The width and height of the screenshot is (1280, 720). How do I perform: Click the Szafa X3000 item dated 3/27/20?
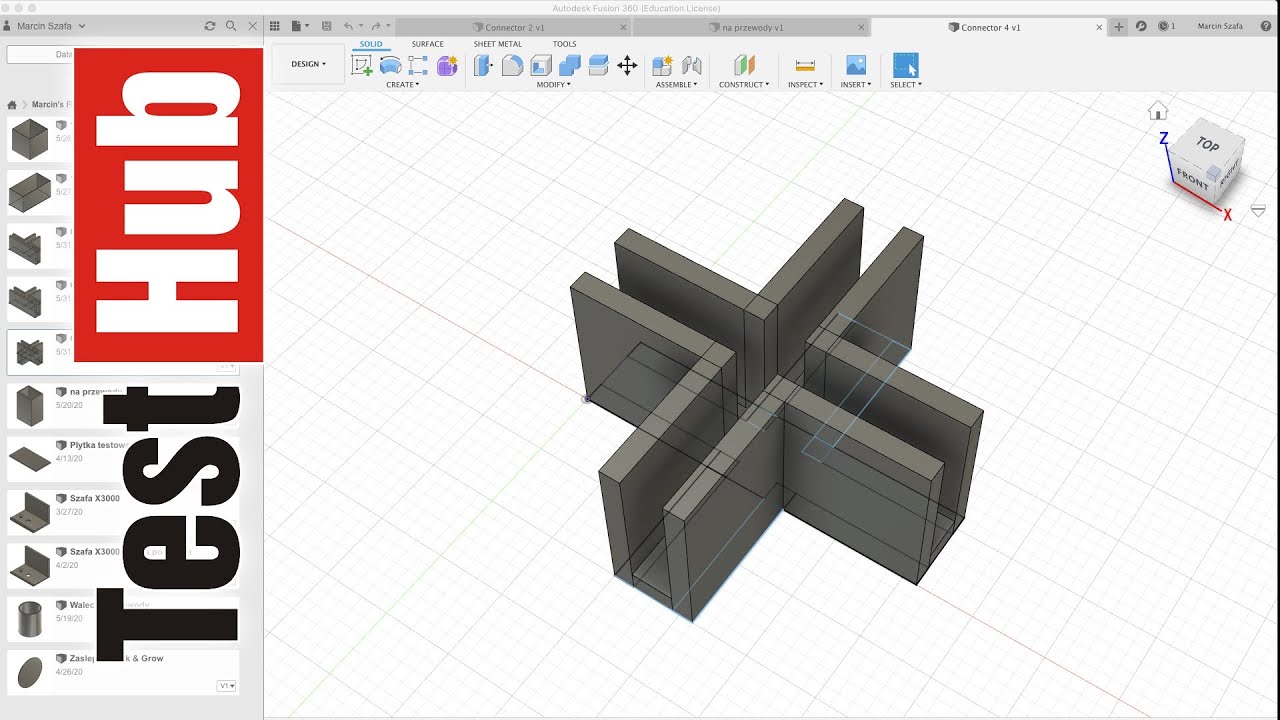122,512
